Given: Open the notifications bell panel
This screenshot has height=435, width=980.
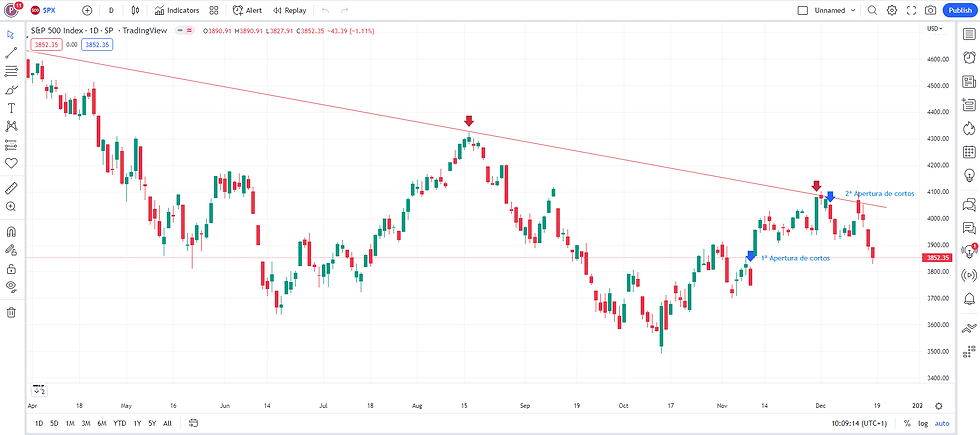Looking at the screenshot, I should pyautogui.click(x=969, y=298).
